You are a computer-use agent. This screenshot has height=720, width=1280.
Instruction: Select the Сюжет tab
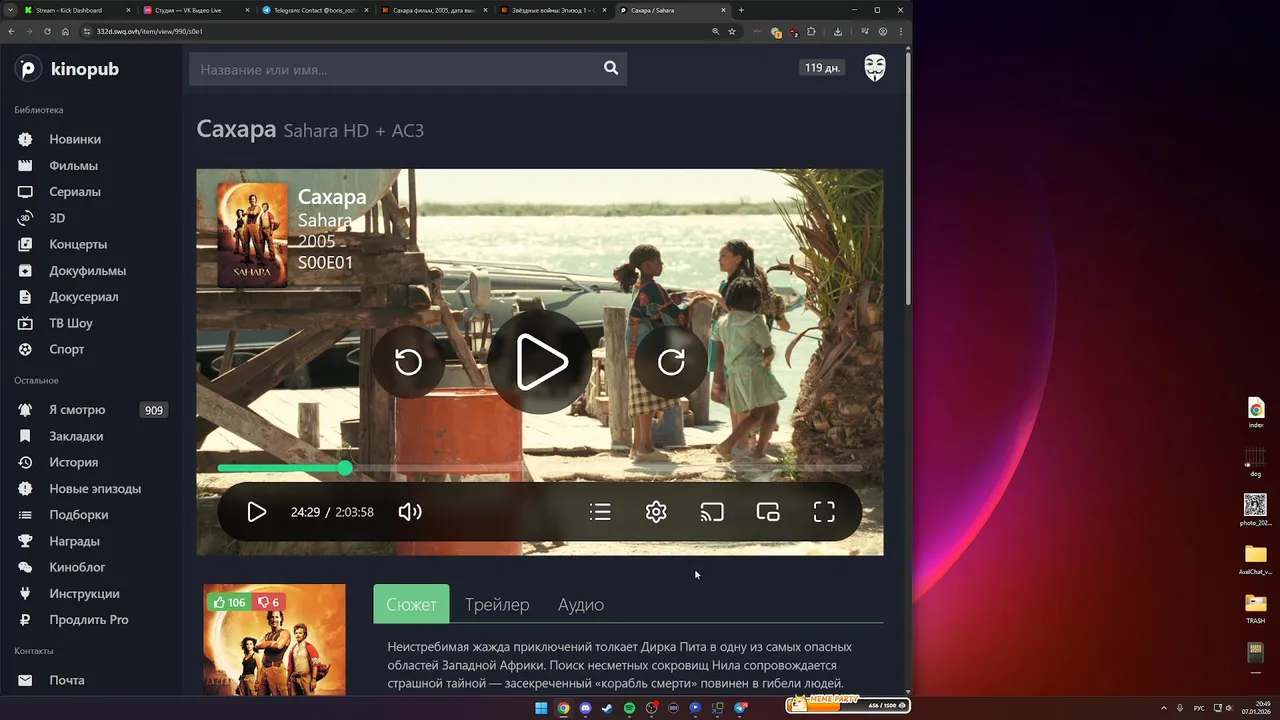(x=411, y=604)
